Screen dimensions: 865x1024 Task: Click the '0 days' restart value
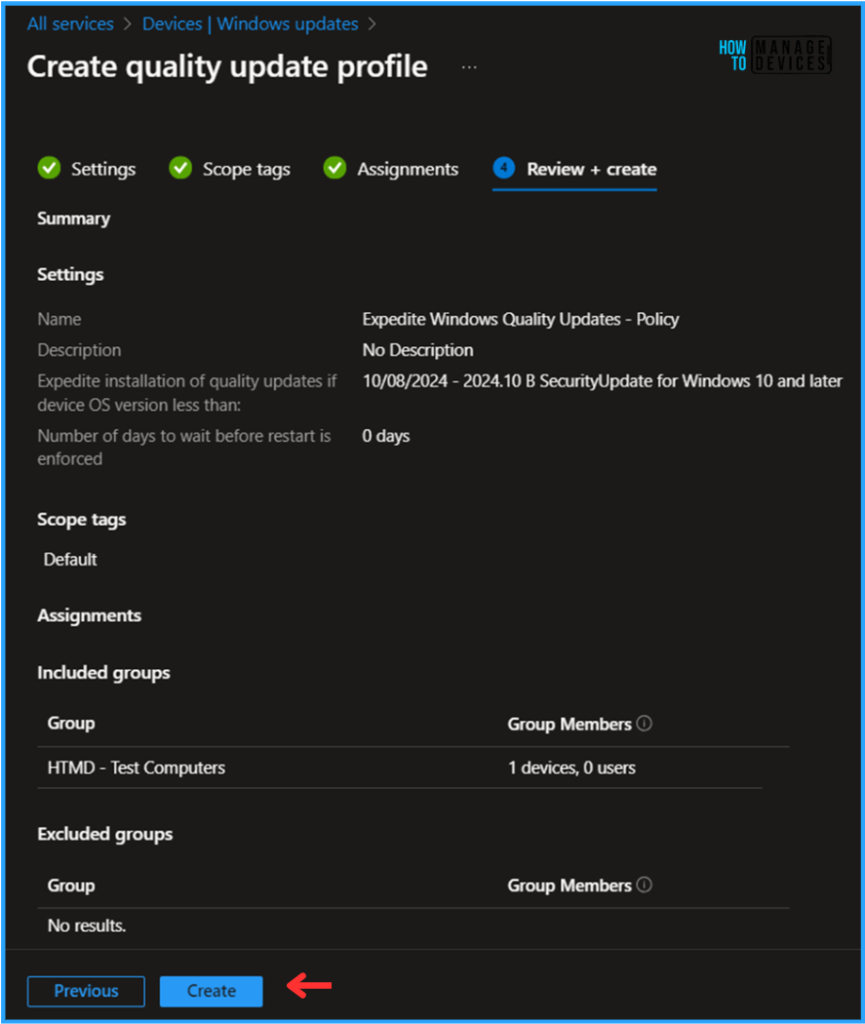point(386,436)
